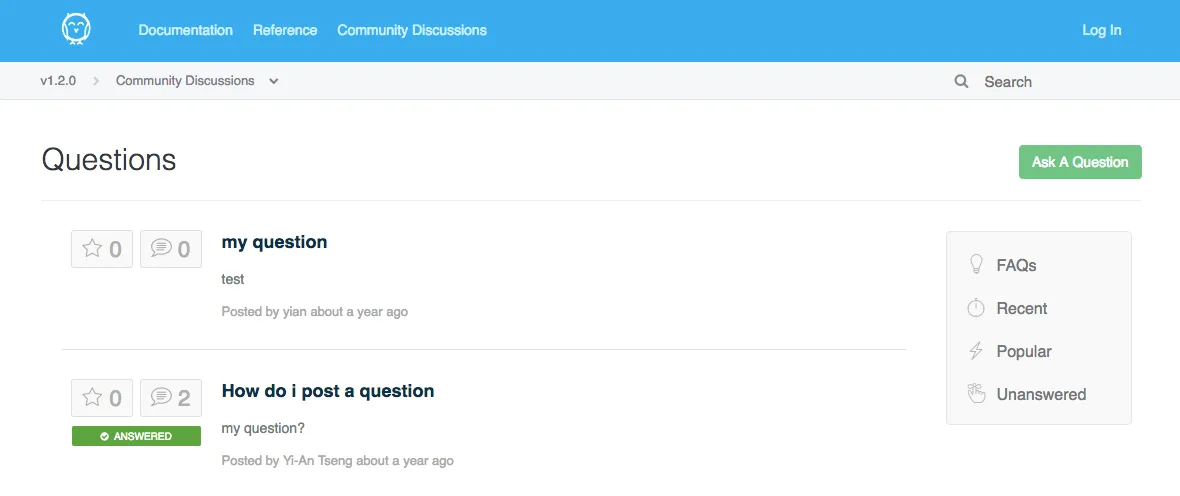
Task: Star the 'How do i post a question' post
Action: point(102,397)
